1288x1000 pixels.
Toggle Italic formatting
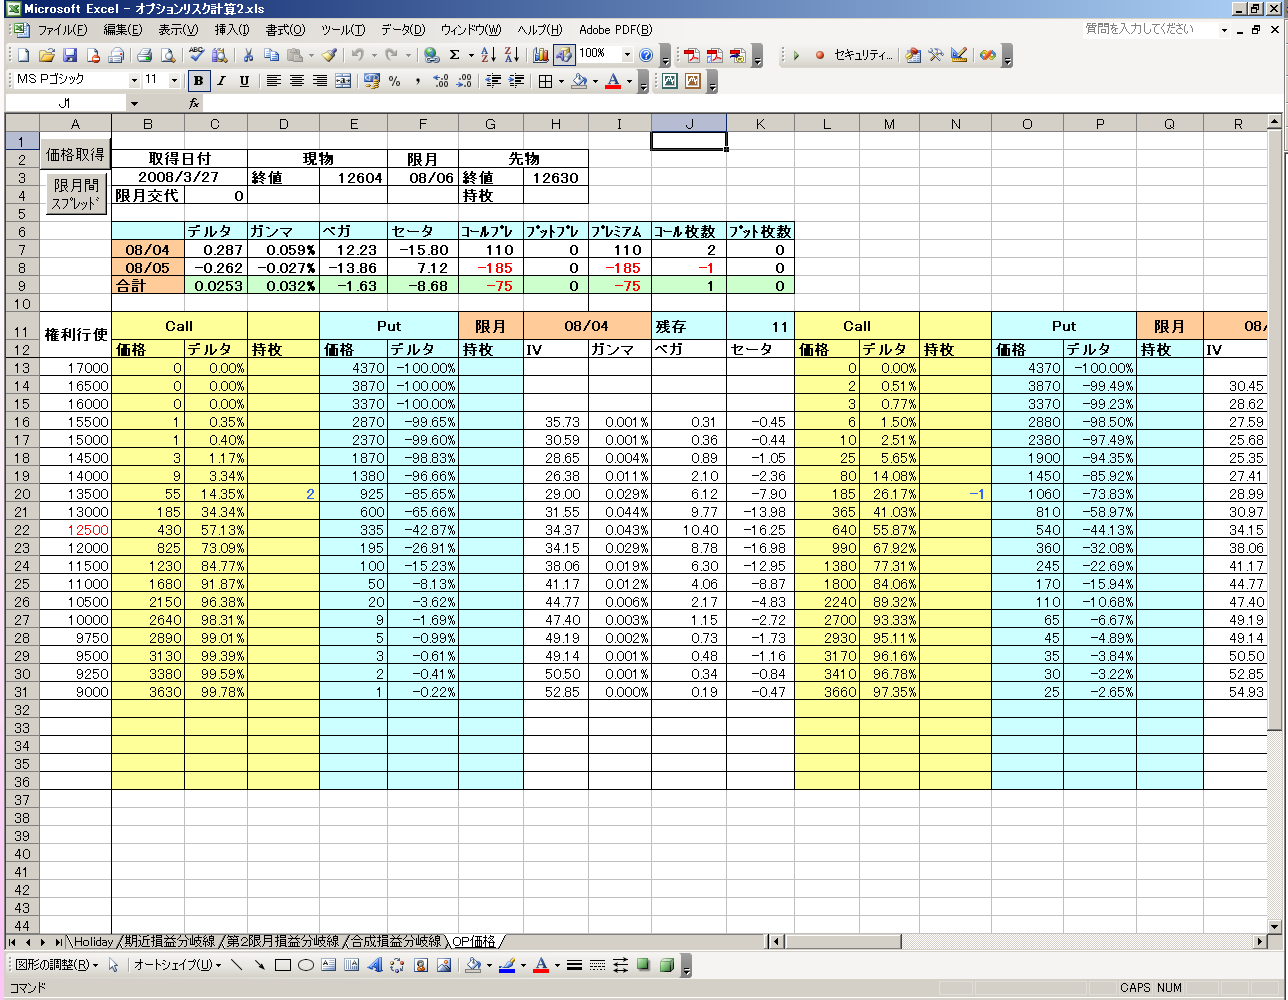pos(221,81)
